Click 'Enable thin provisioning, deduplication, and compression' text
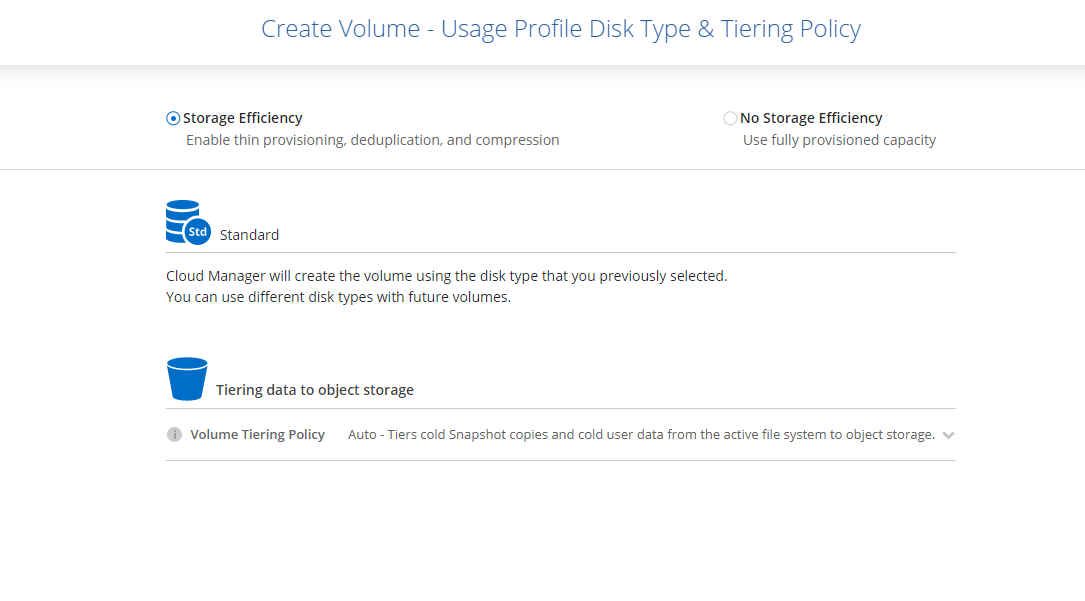Image resolution: width=1085 pixels, height=601 pixels. coord(372,140)
